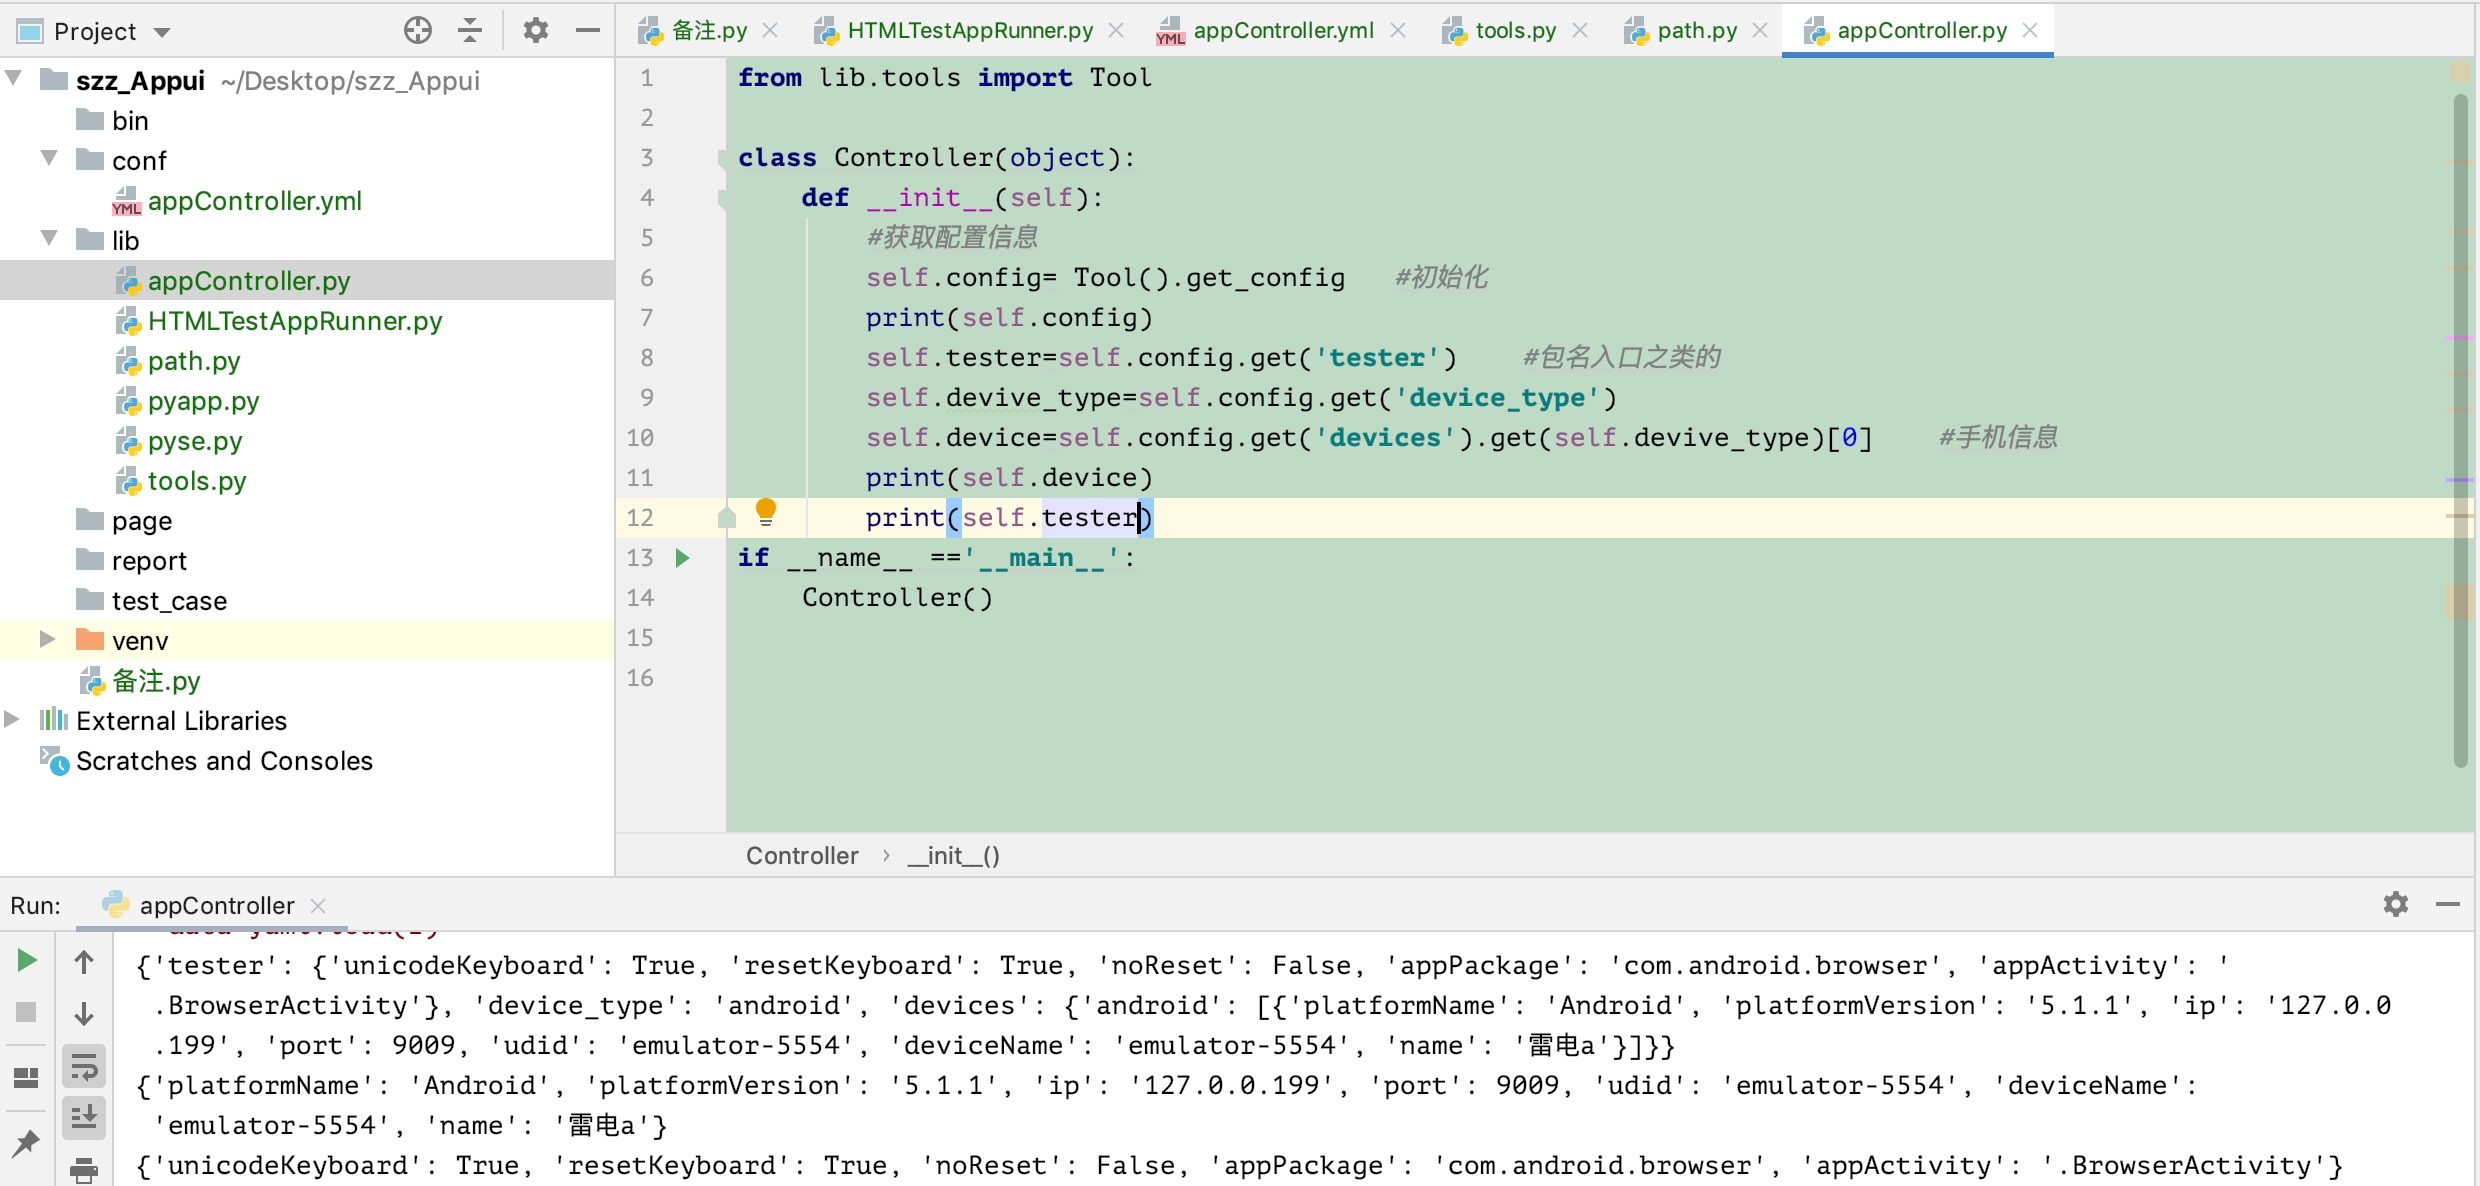The height and width of the screenshot is (1186, 2480).
Task: Toggle soft-wrap in Run console
Action: (84, 1068)
